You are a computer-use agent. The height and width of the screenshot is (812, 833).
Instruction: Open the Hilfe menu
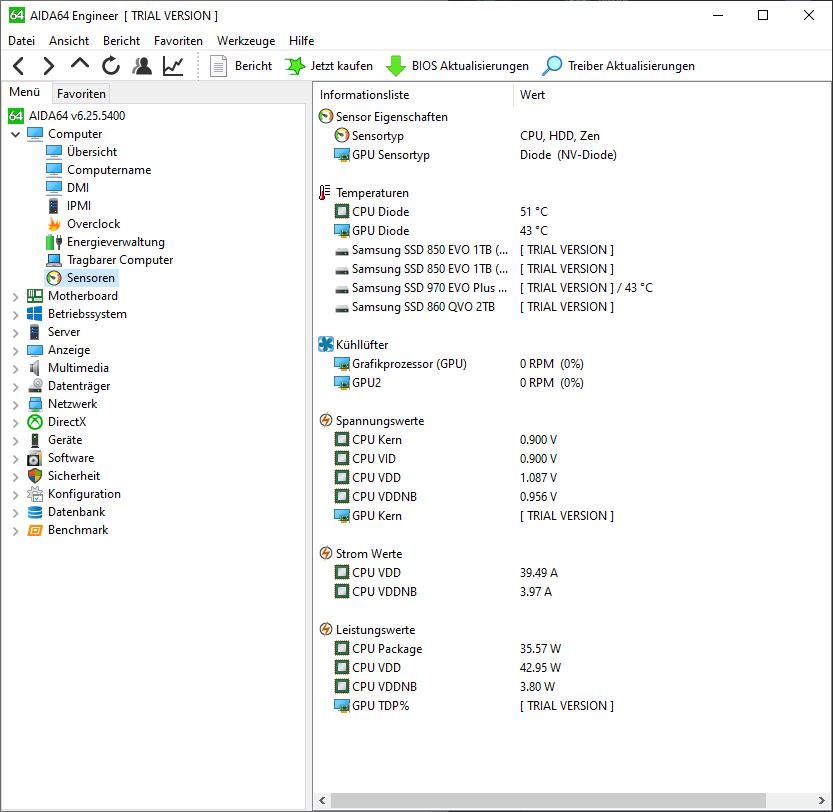(302, 41)
